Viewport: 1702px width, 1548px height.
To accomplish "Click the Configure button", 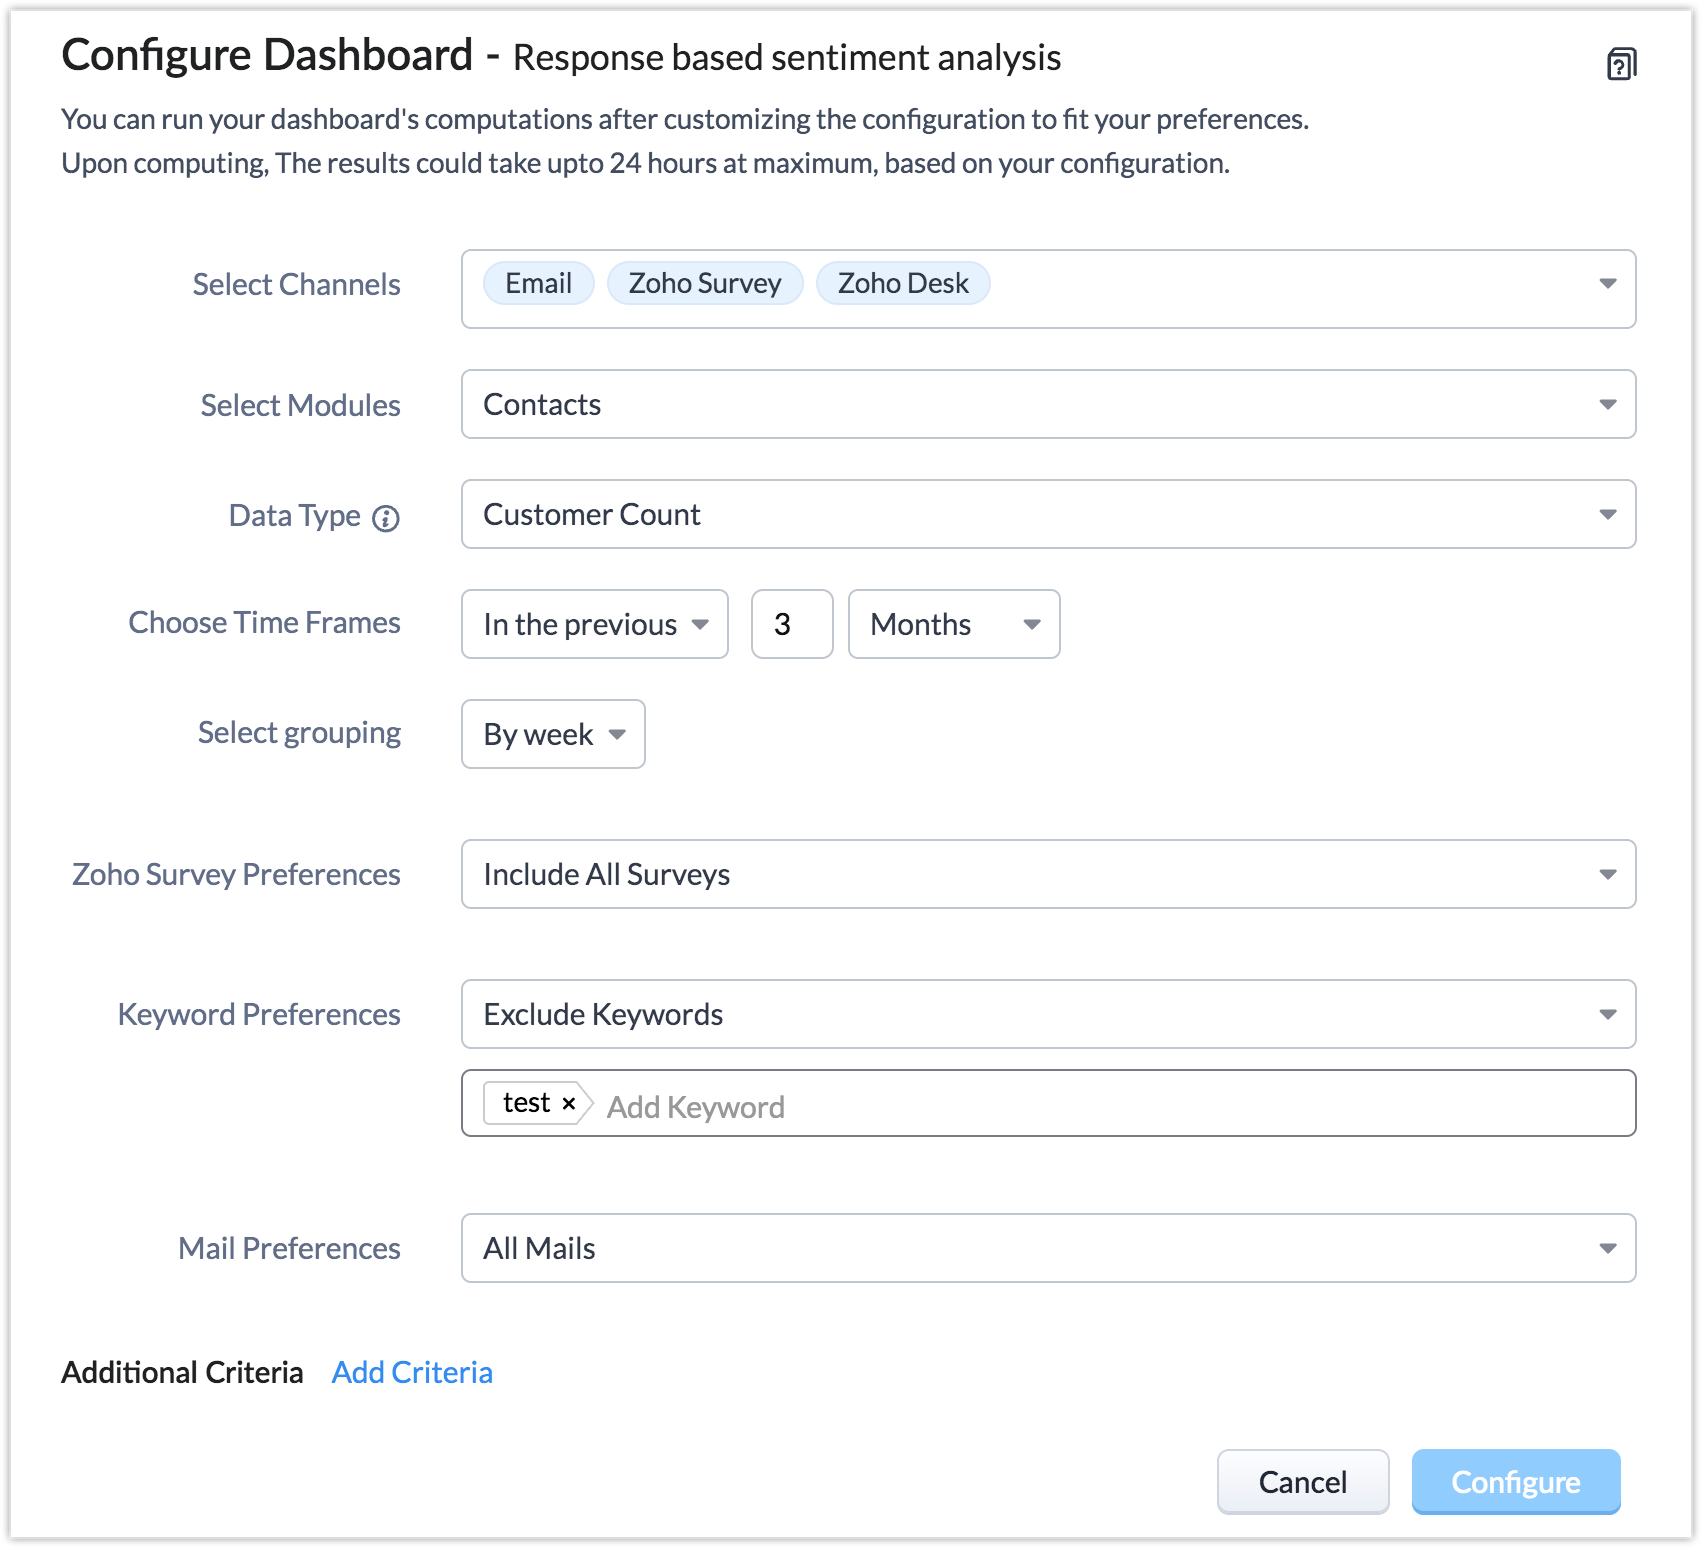I will [1515, 1482].
